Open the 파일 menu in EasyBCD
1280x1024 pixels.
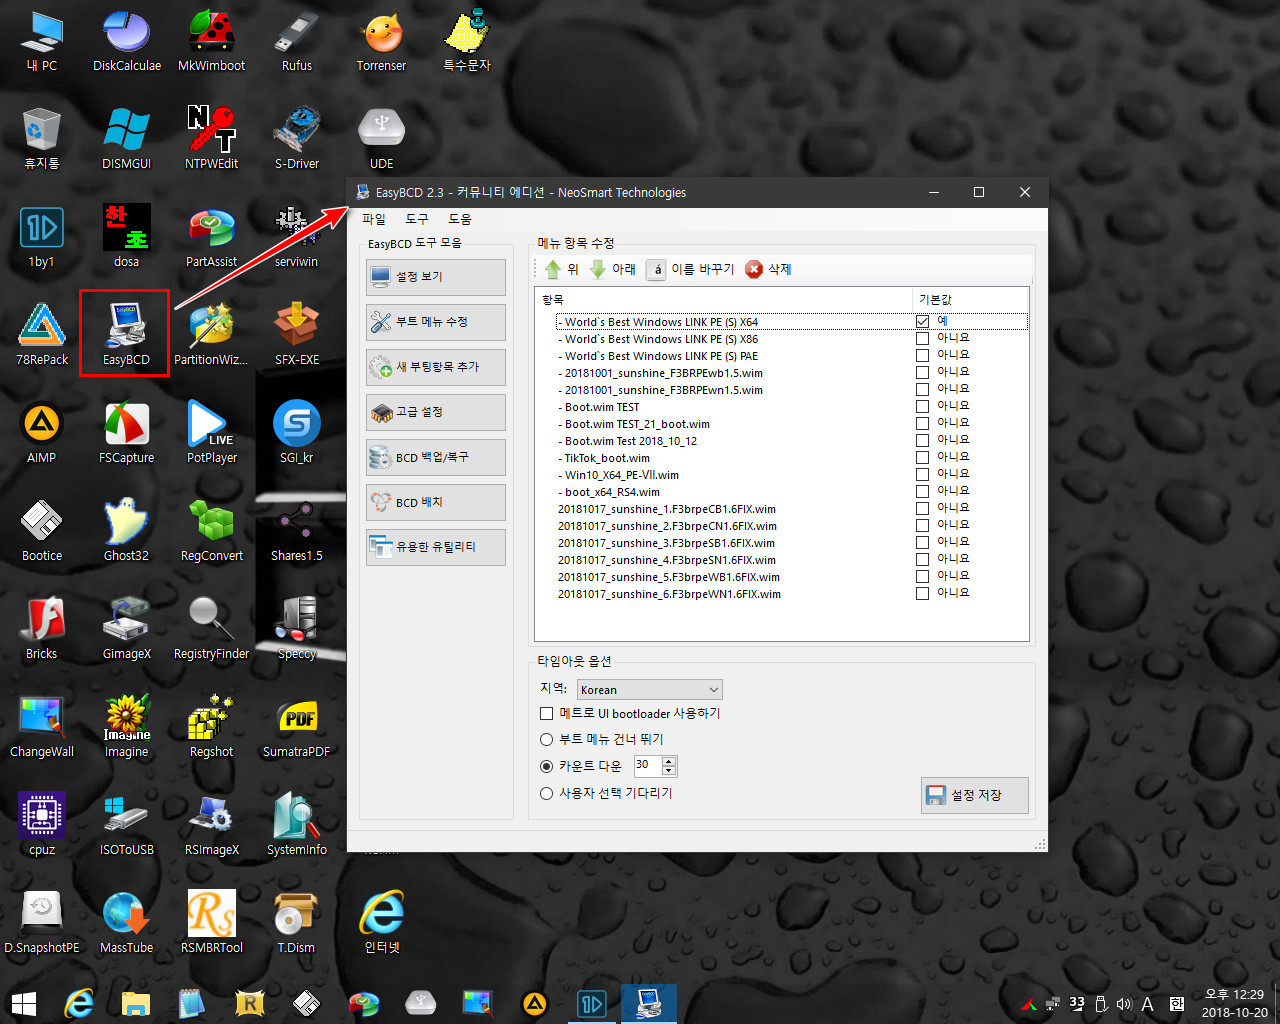coord(374,219)
